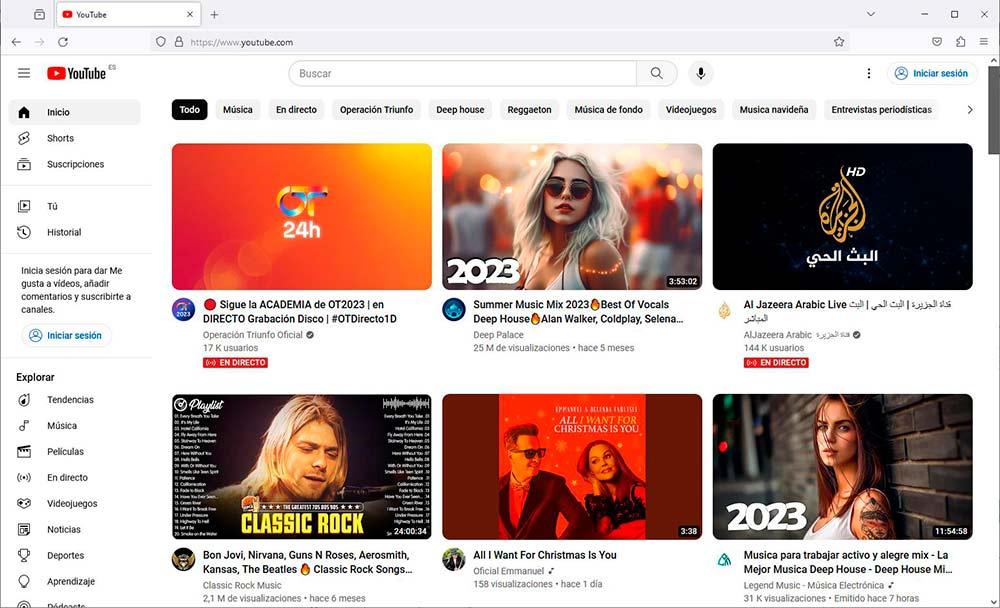Open the Historial page

click(63, 232)
